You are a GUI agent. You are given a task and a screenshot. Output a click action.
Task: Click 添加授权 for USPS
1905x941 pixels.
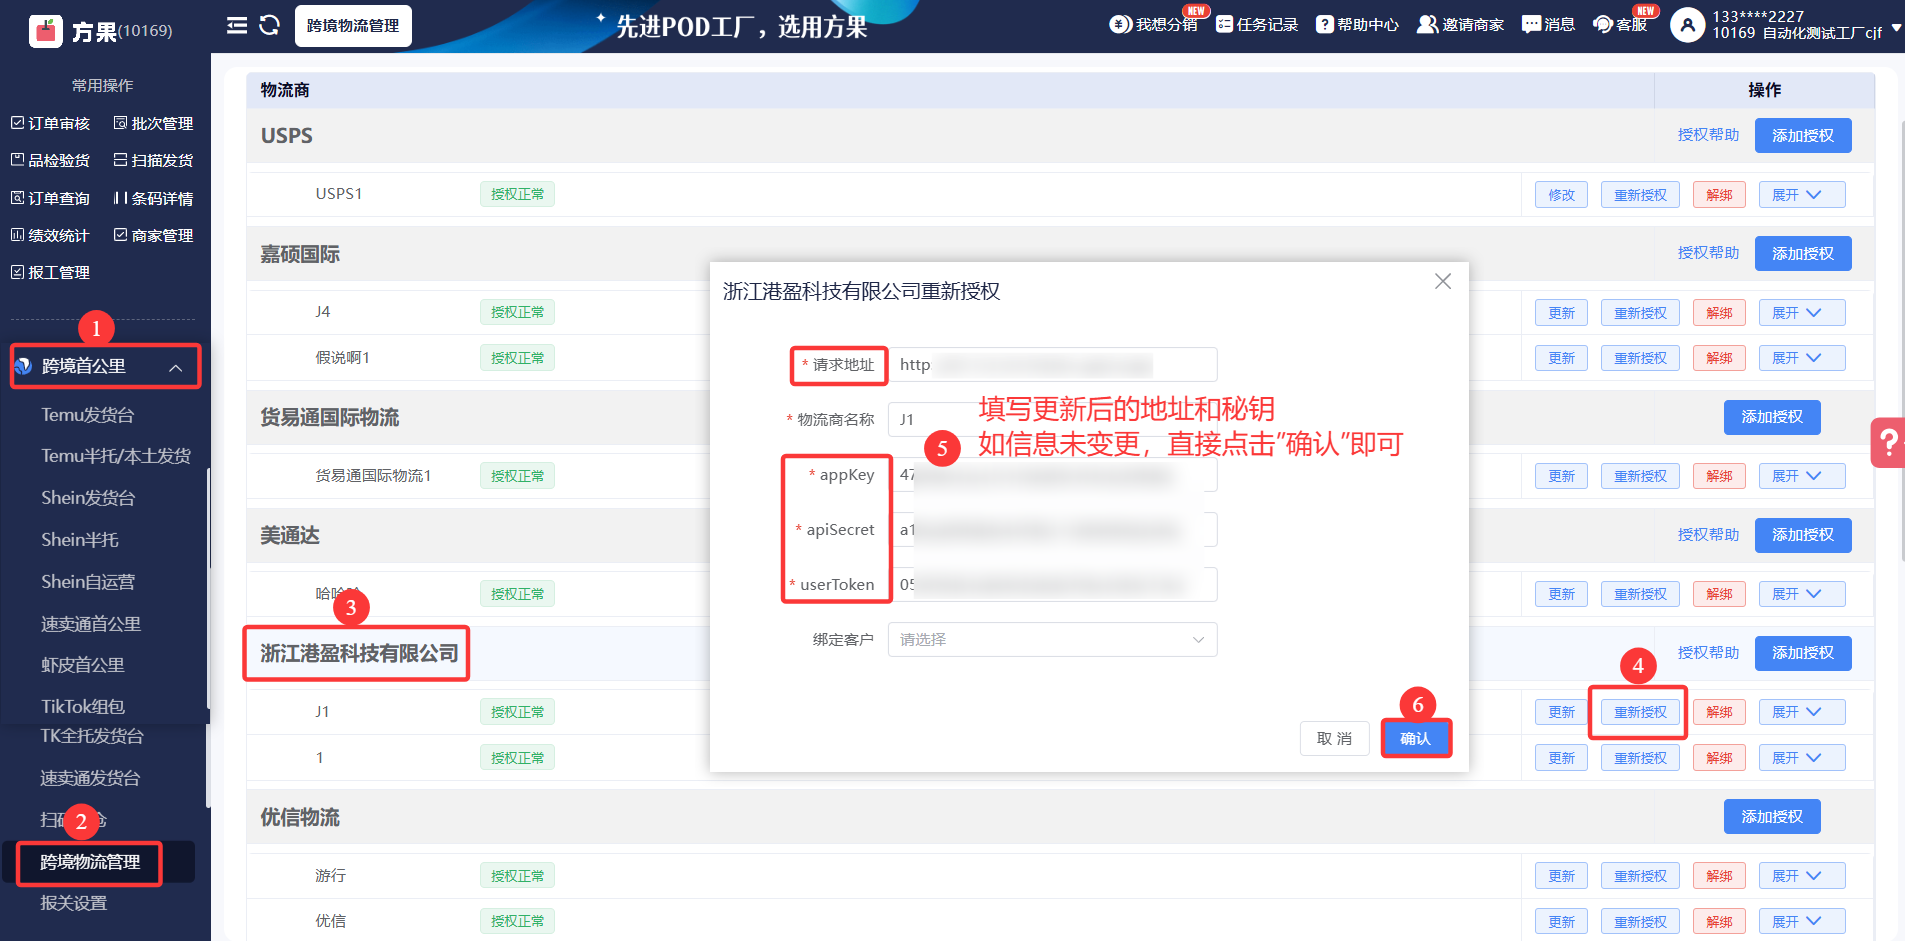click(x=1803, y=136)
